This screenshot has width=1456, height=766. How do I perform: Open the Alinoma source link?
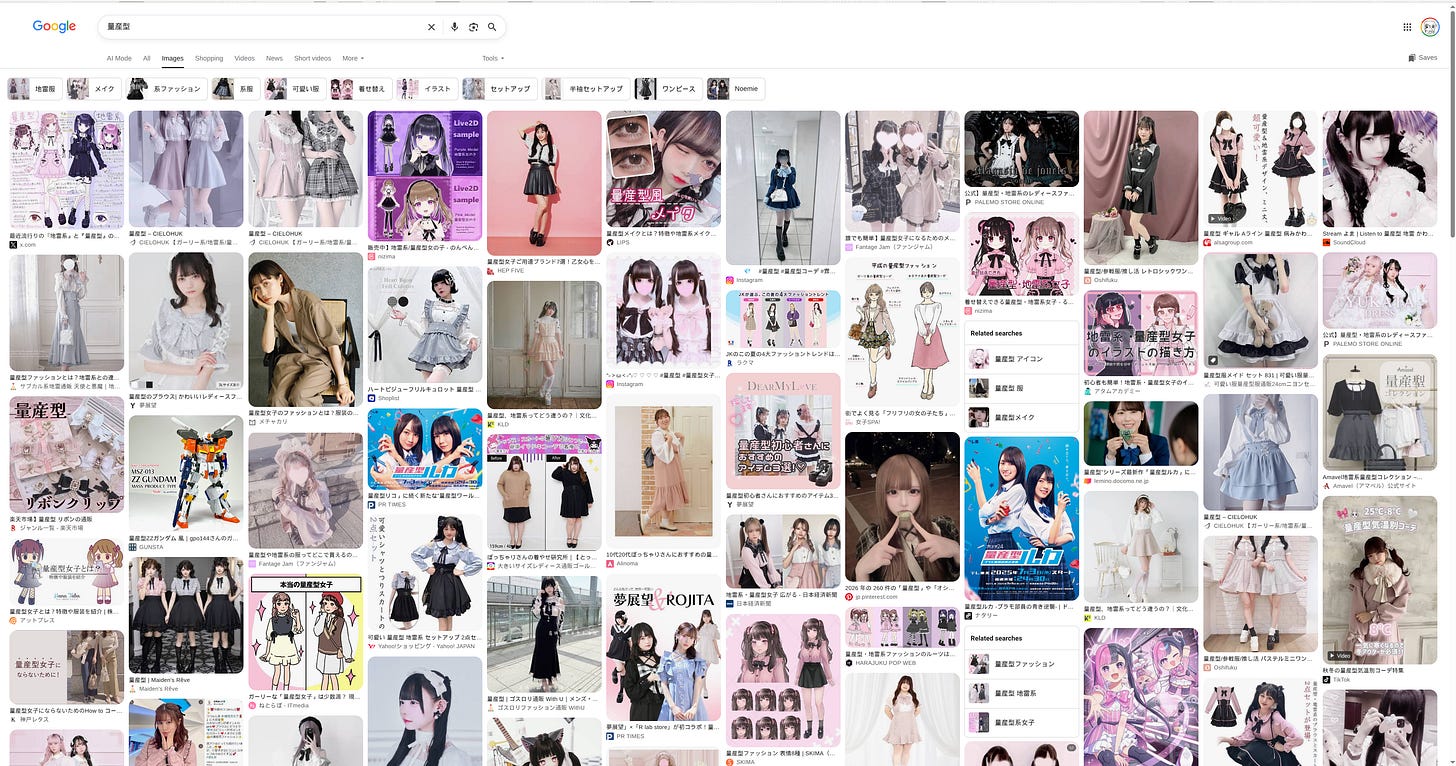click(x=626, y=563)
